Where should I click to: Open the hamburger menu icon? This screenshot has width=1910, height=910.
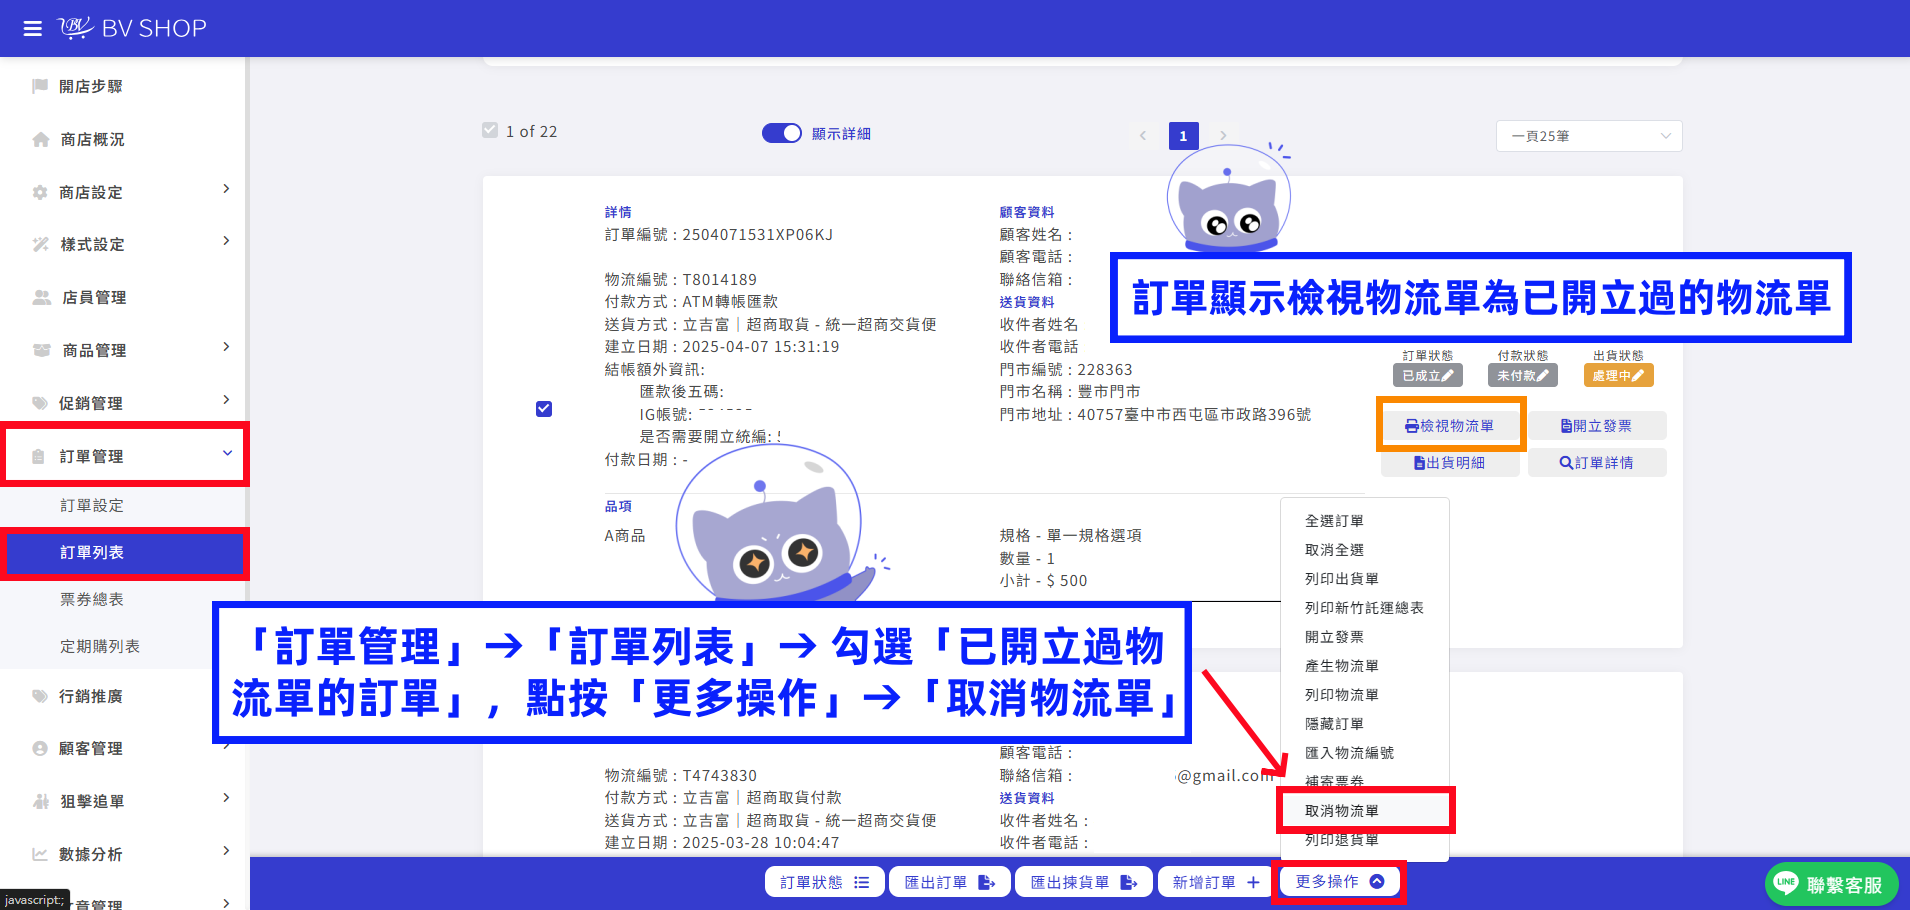(32, 28)
